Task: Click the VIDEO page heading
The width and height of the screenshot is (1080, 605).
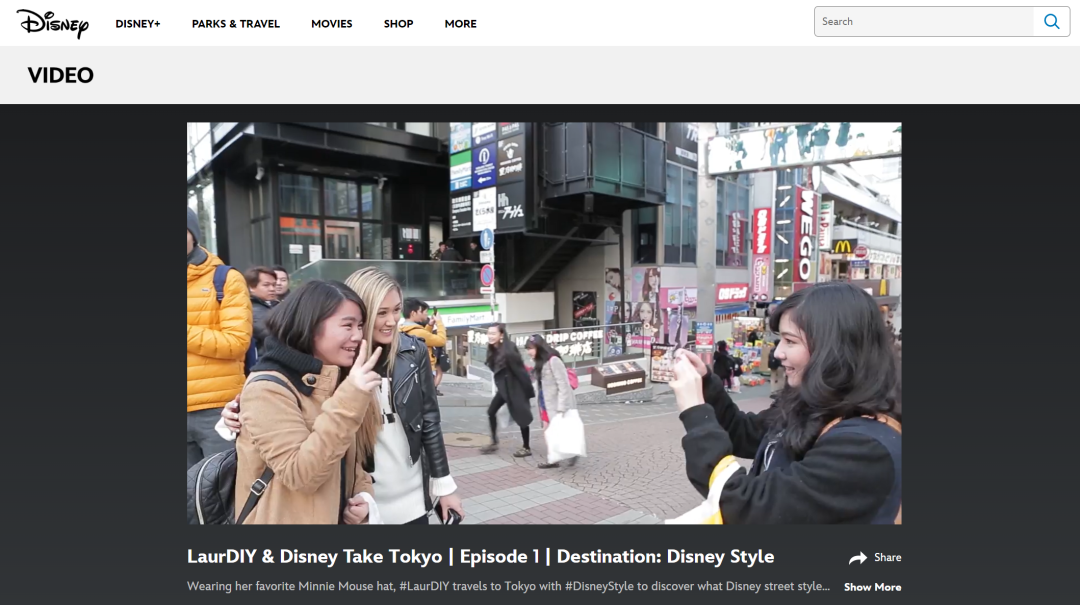Action: (x=61, y=75)
